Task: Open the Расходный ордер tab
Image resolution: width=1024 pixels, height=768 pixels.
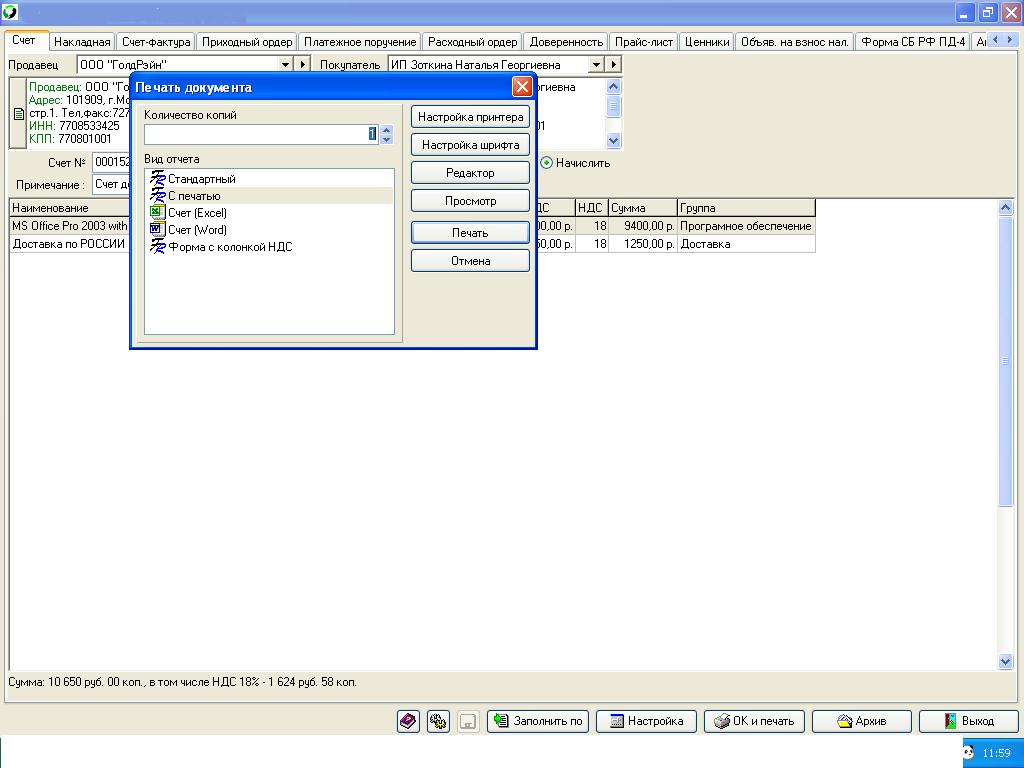Action: [472, 42]
